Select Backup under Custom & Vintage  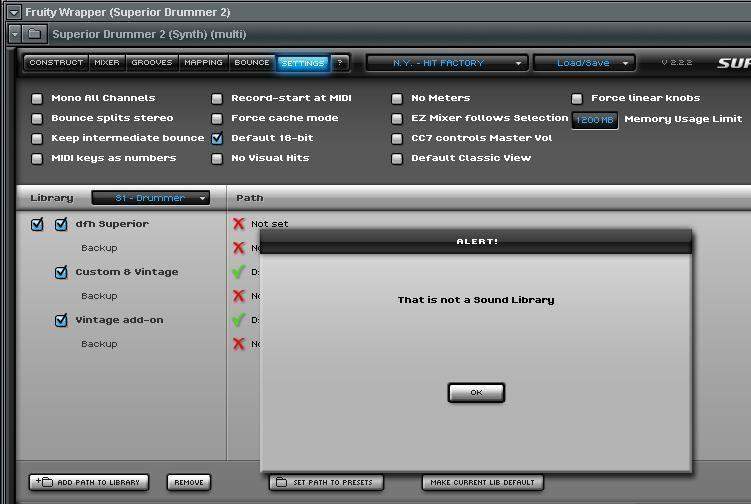point(99,296)
